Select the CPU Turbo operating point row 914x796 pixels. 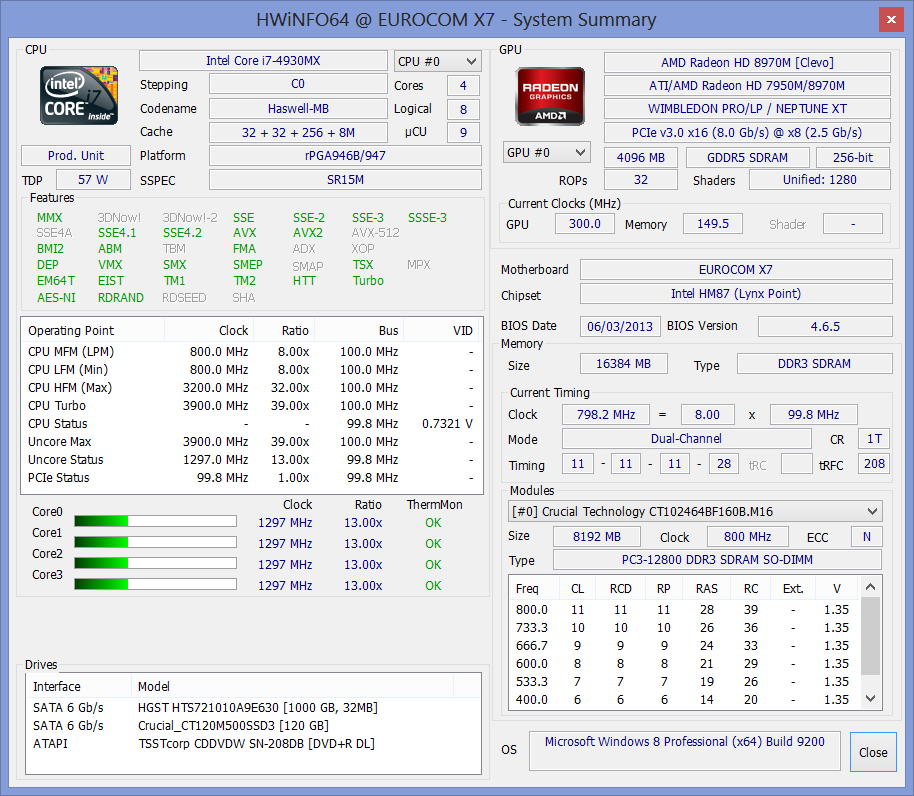(252, 406)
